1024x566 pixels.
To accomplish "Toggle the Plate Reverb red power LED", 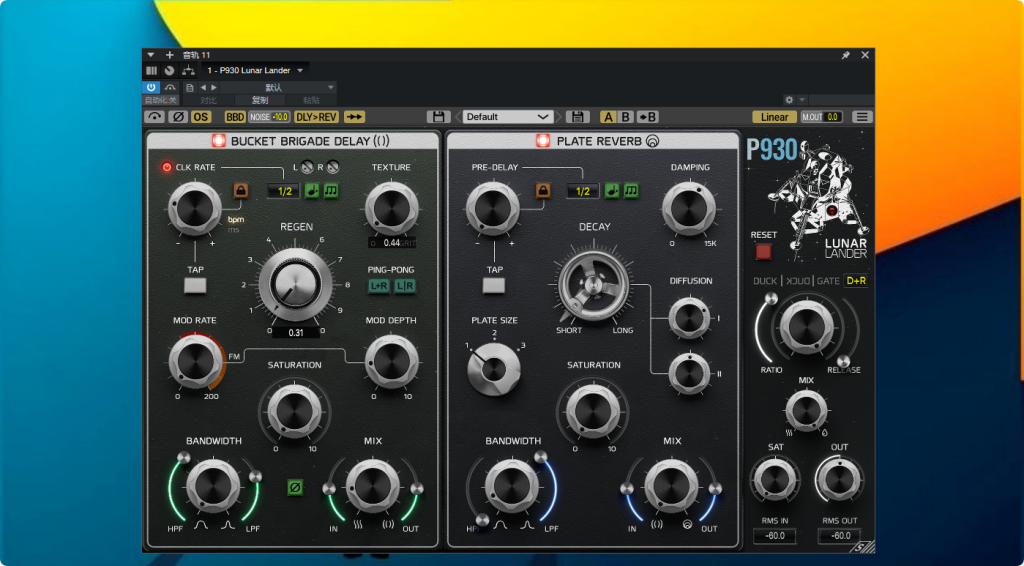I will (x=543, y=141).
